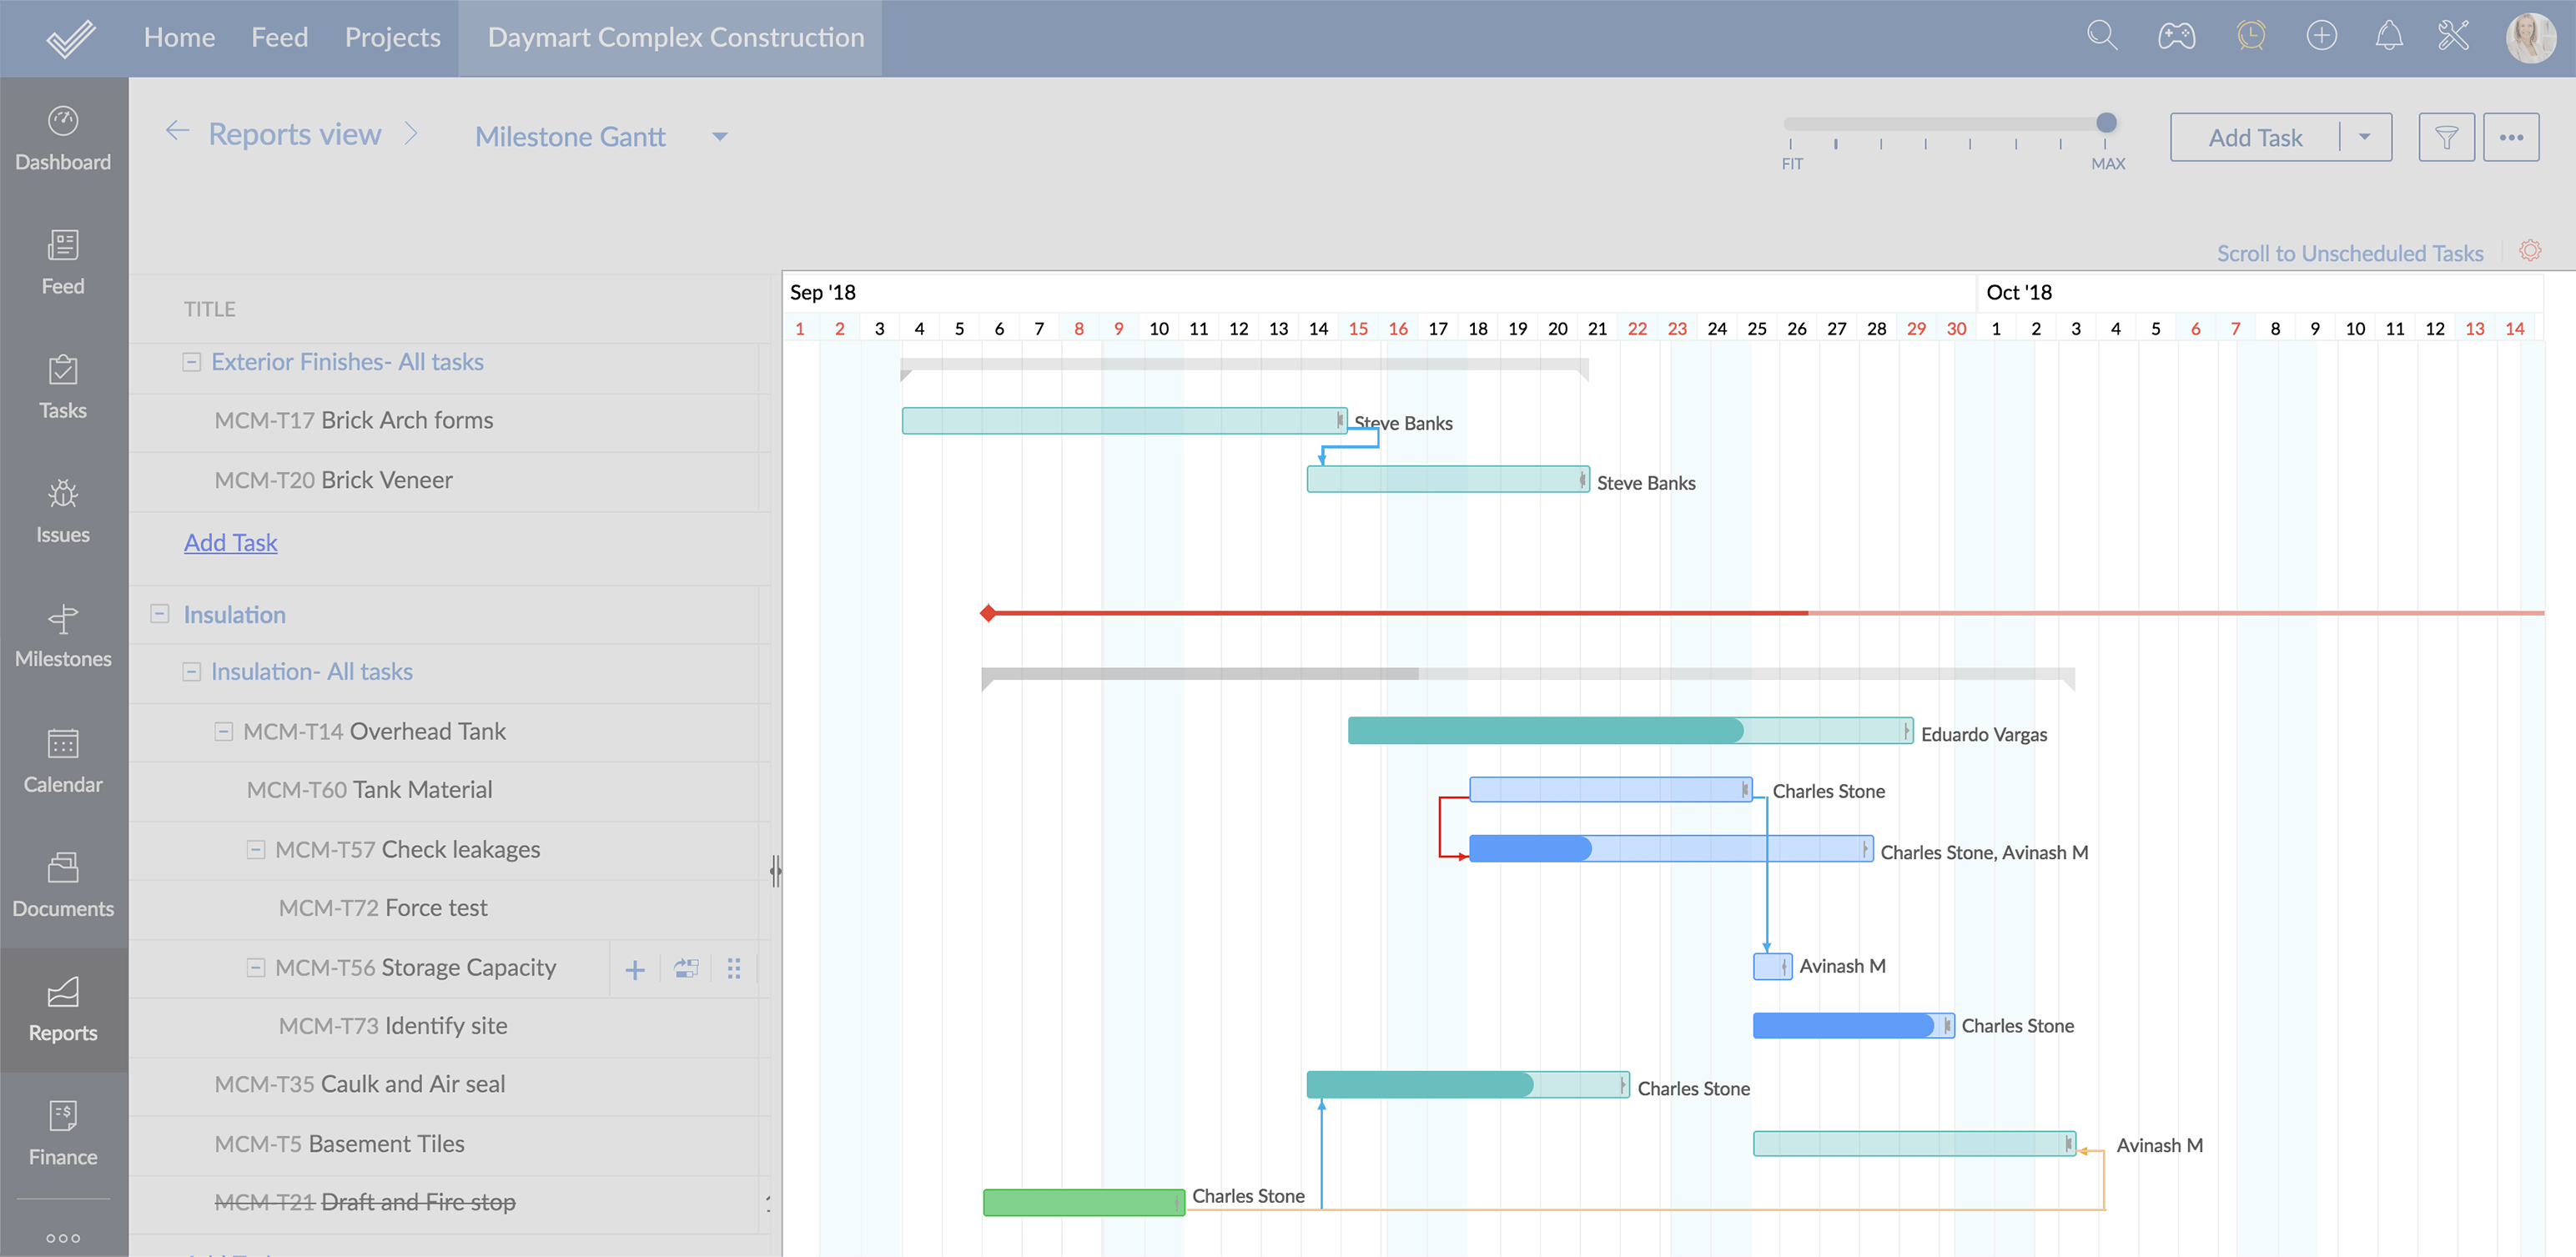Image resolution: width=2576 pixels, height=1257 pixels.
Task: Open the Milestone Gantt view dropdown
Action: coord(719,136)
